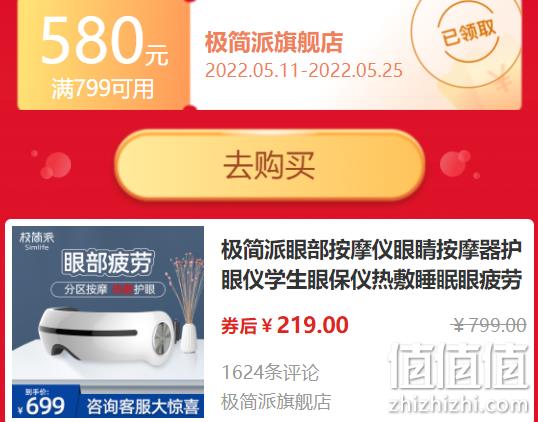This screenshot has width=538, height=422.
Task: Click coupon store name 极简派旗舰店
Action: pyautogui.click(x=274, y=43)
